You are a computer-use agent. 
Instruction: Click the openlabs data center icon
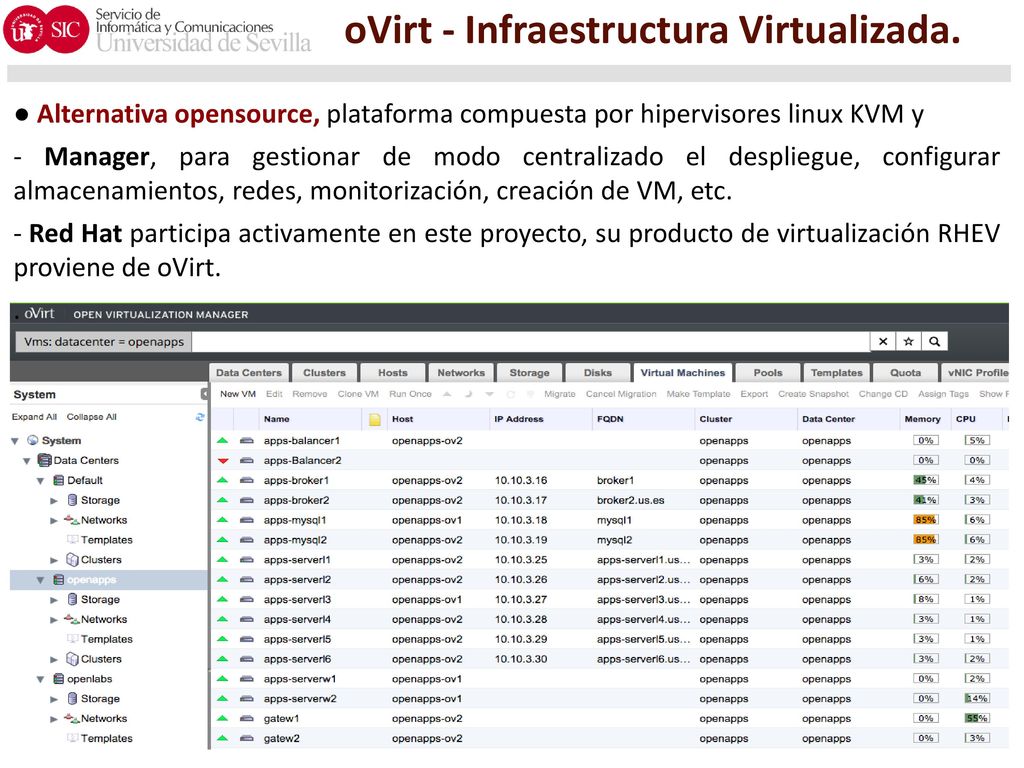58,679
